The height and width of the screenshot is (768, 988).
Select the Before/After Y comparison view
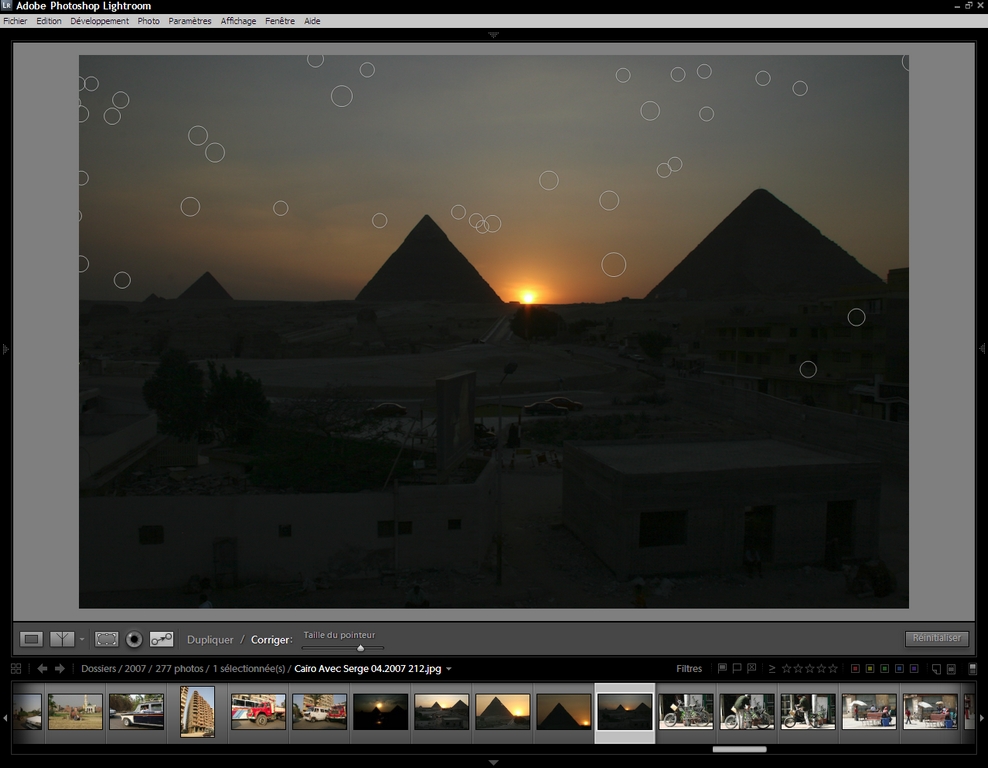(x=62, y=639)
